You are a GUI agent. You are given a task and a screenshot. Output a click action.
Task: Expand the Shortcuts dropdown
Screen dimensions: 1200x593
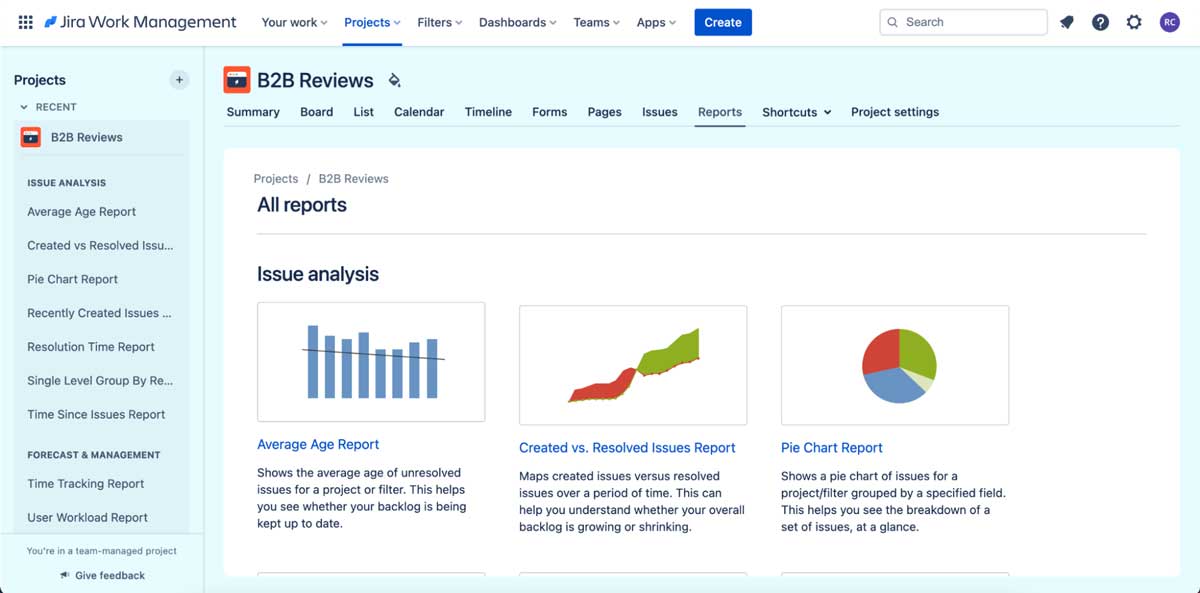pyautogui.click(x=796, y=112)
